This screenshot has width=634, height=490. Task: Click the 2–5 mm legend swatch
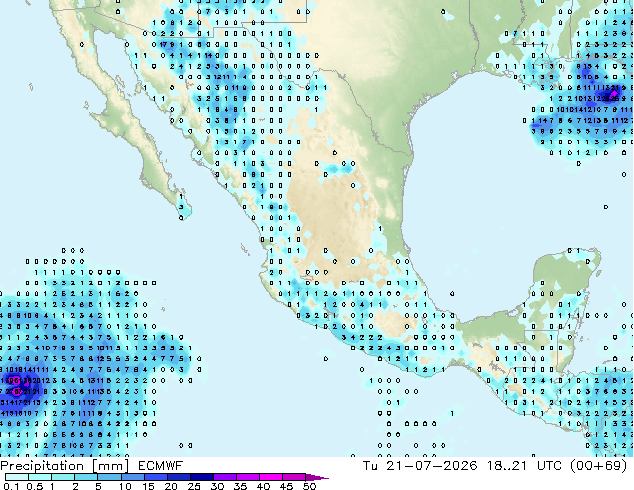coord(86,477)
